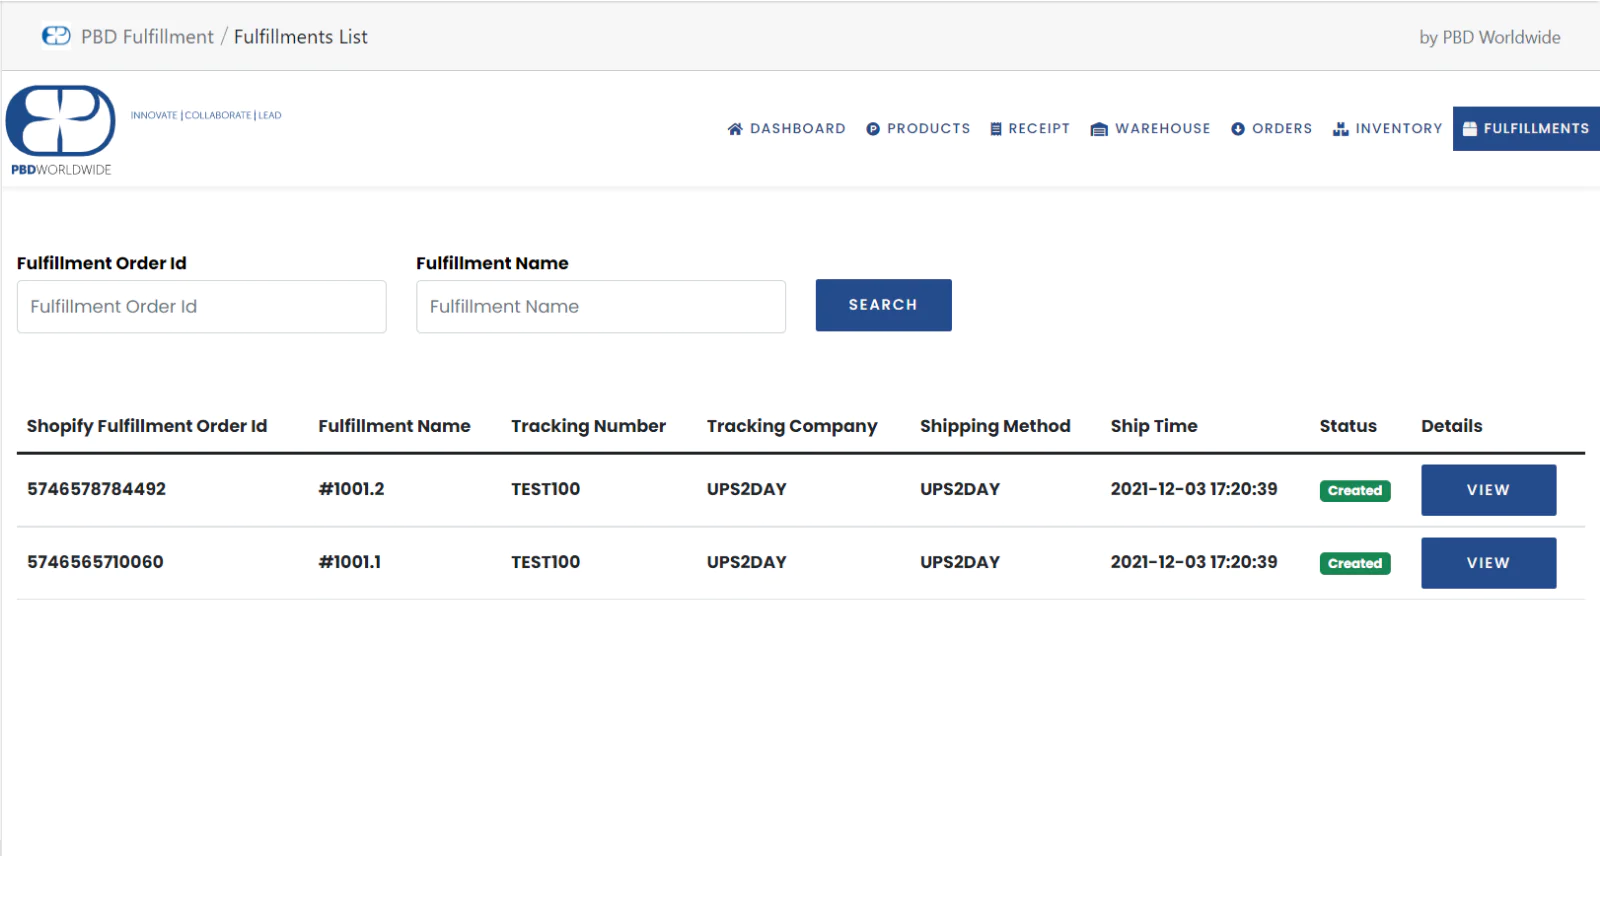Image resolution: width=1600 pixels, height=900 pixels.
Task: View details for fulfillment #1001.2
Action: [1488, 490]
